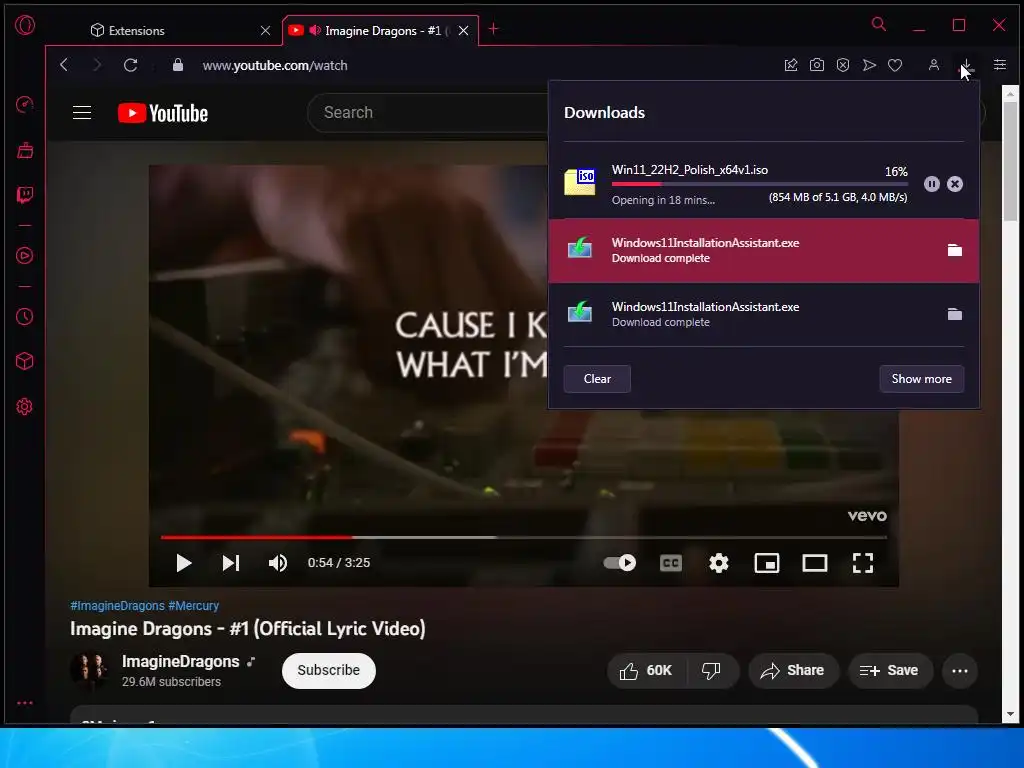
Task: Click the #Mercury hashtag
Action: (x=193, y=605)
